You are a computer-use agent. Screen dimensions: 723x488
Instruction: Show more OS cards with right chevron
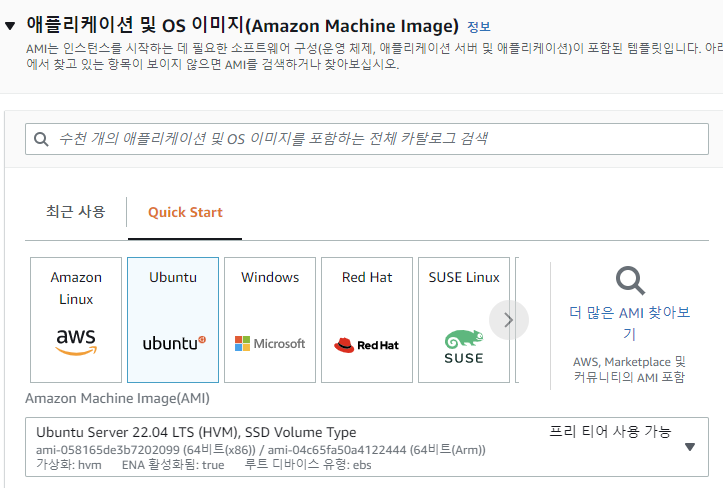pos(509,320)
